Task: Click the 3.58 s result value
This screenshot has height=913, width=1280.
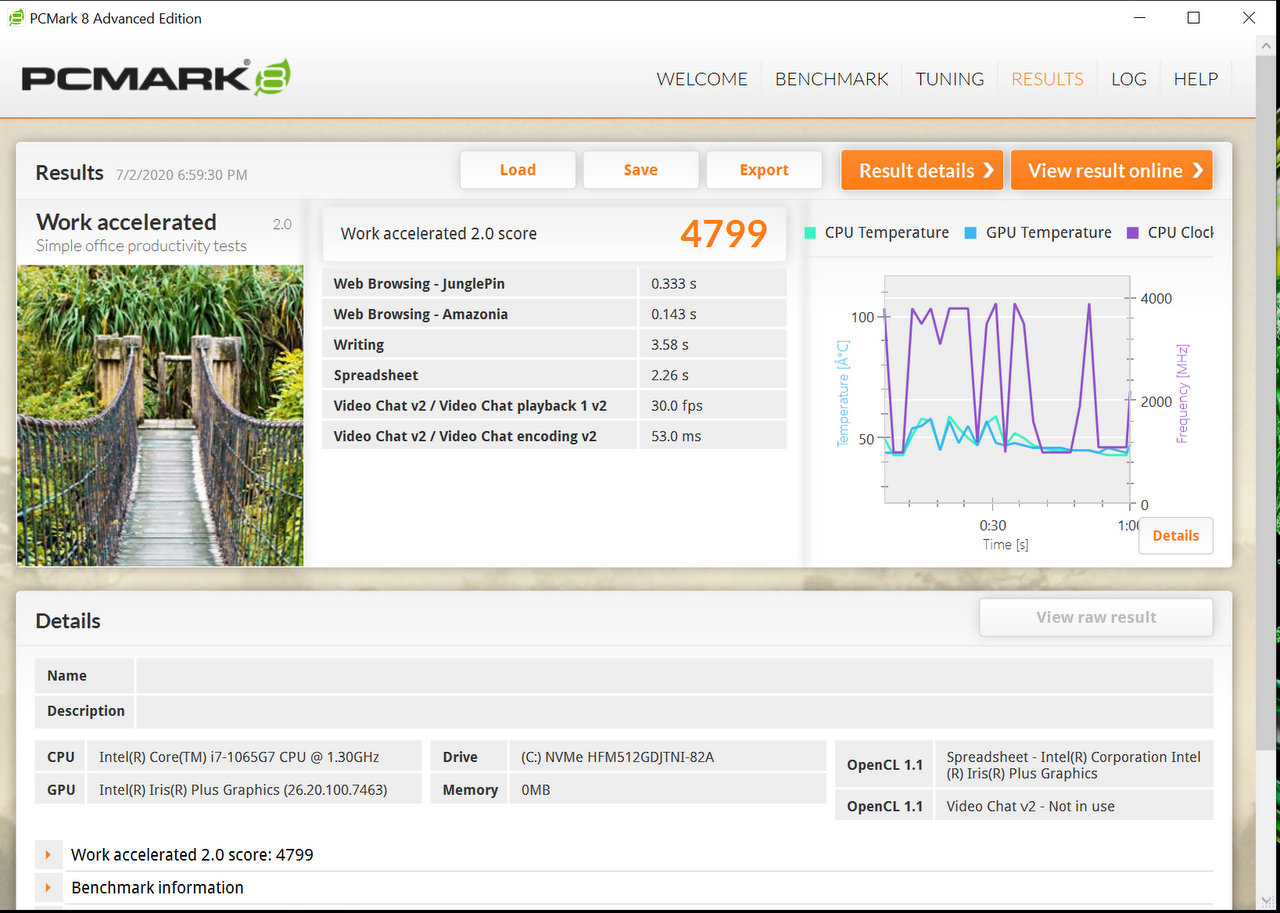Action: coord(670,345)
